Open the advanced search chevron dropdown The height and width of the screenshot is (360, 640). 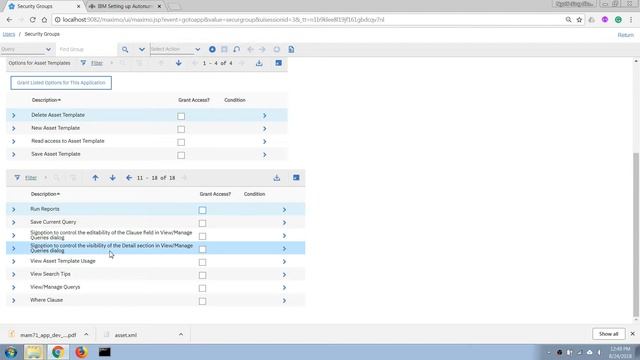point(142,49)
